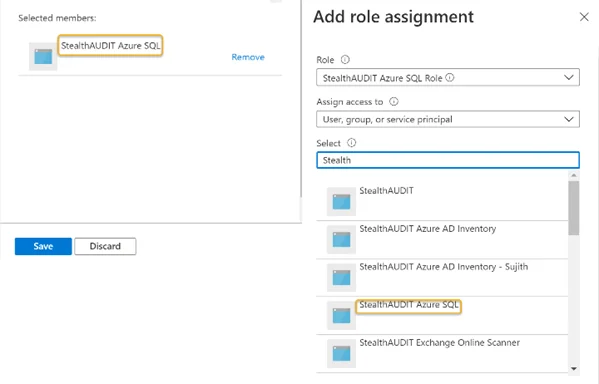Click app icon for Exchange Online Scanner
599x384 pixels.
pyautogui.click(x=341, y=353)
